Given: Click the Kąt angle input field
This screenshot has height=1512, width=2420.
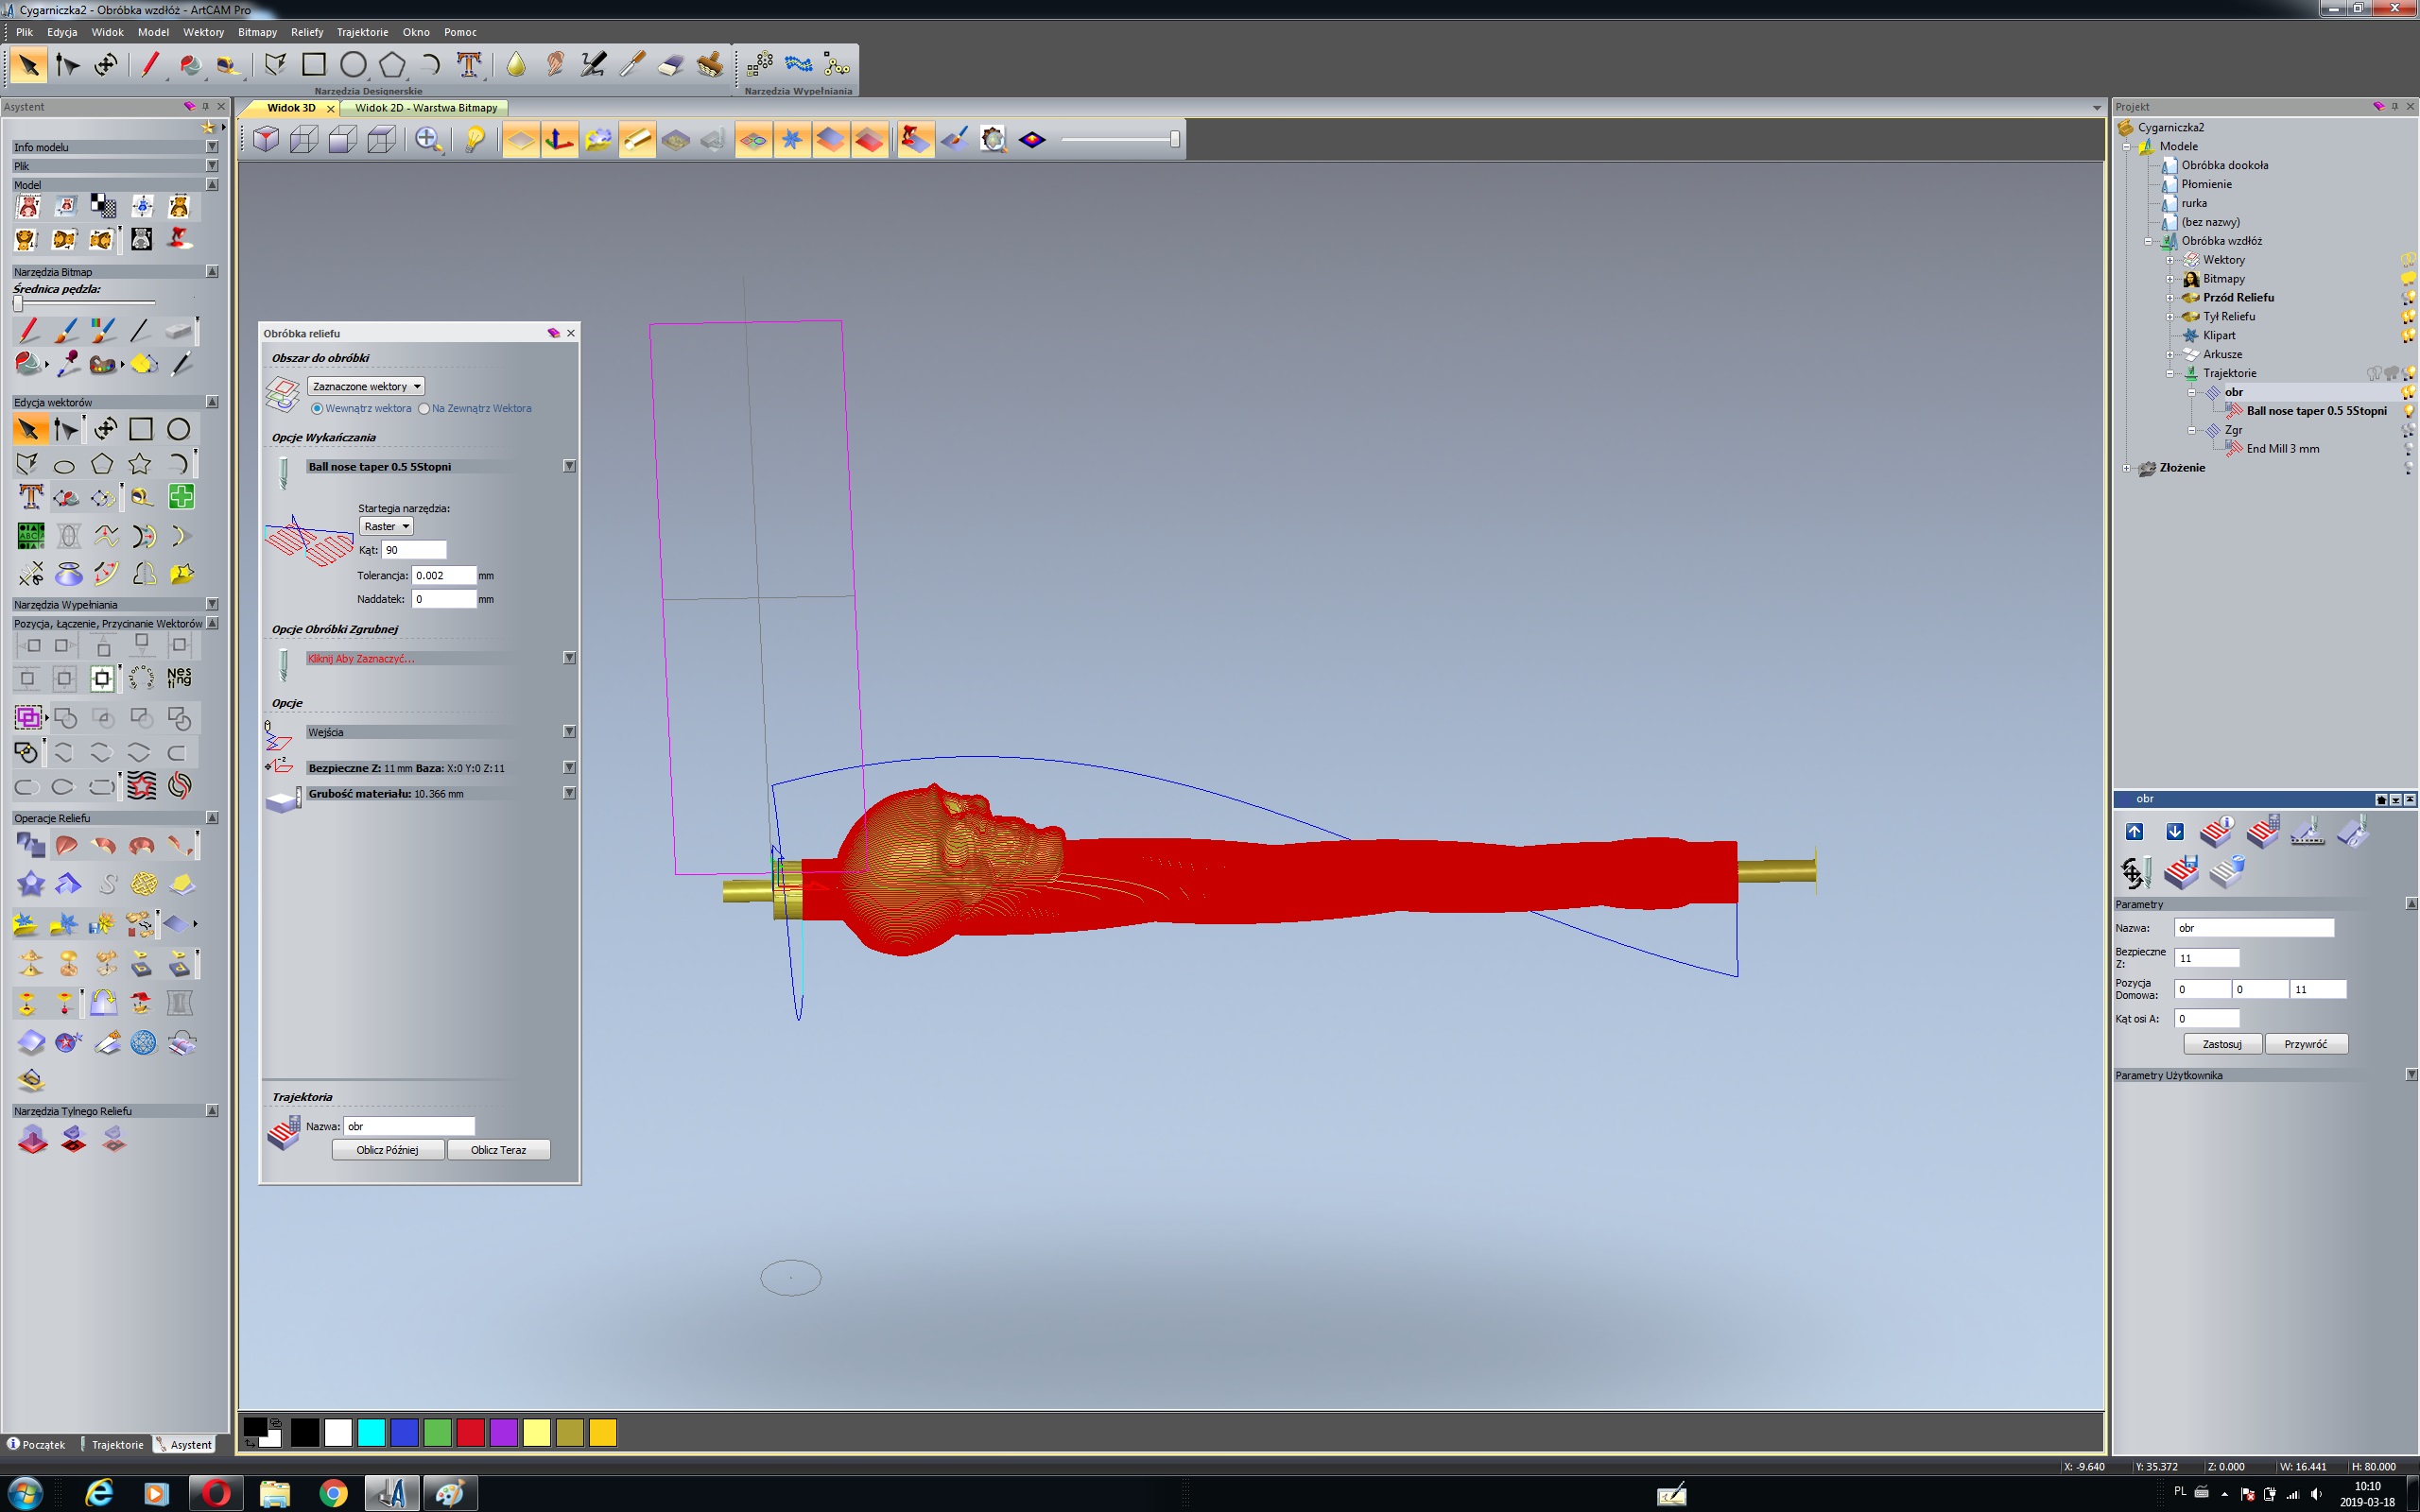Looking at the screenshot, I should point(414,550).
